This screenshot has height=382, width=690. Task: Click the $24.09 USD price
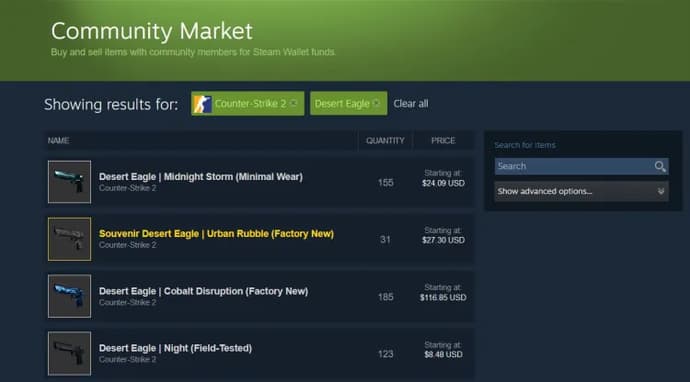pyautogui.click(x=443, y=184)
